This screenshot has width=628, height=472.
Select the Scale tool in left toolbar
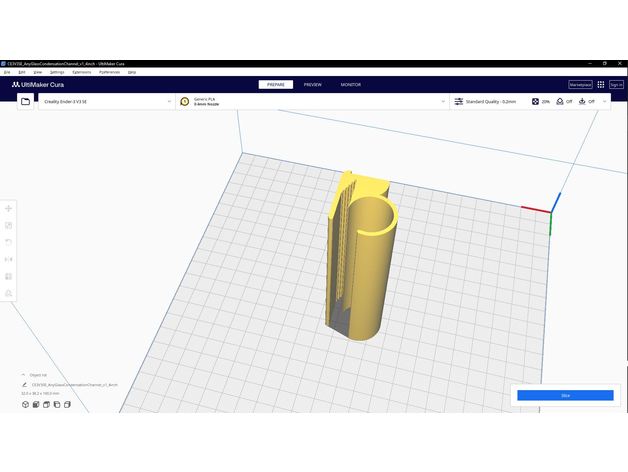click(x=9, y=225)
